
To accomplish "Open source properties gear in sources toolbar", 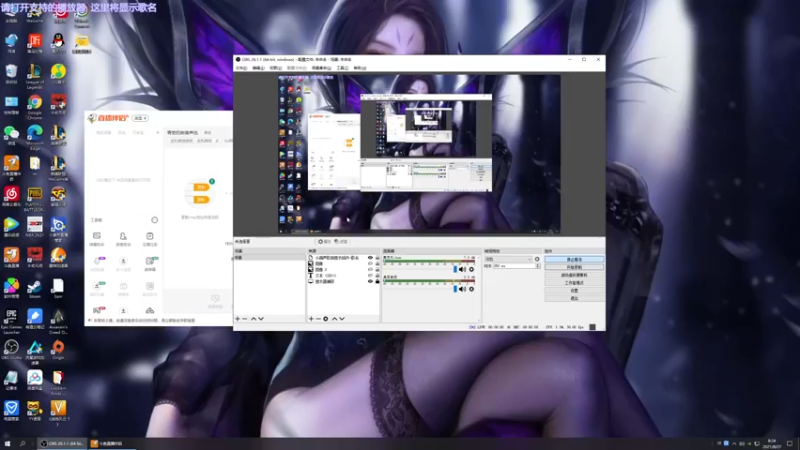I will (x=326, y=319).
